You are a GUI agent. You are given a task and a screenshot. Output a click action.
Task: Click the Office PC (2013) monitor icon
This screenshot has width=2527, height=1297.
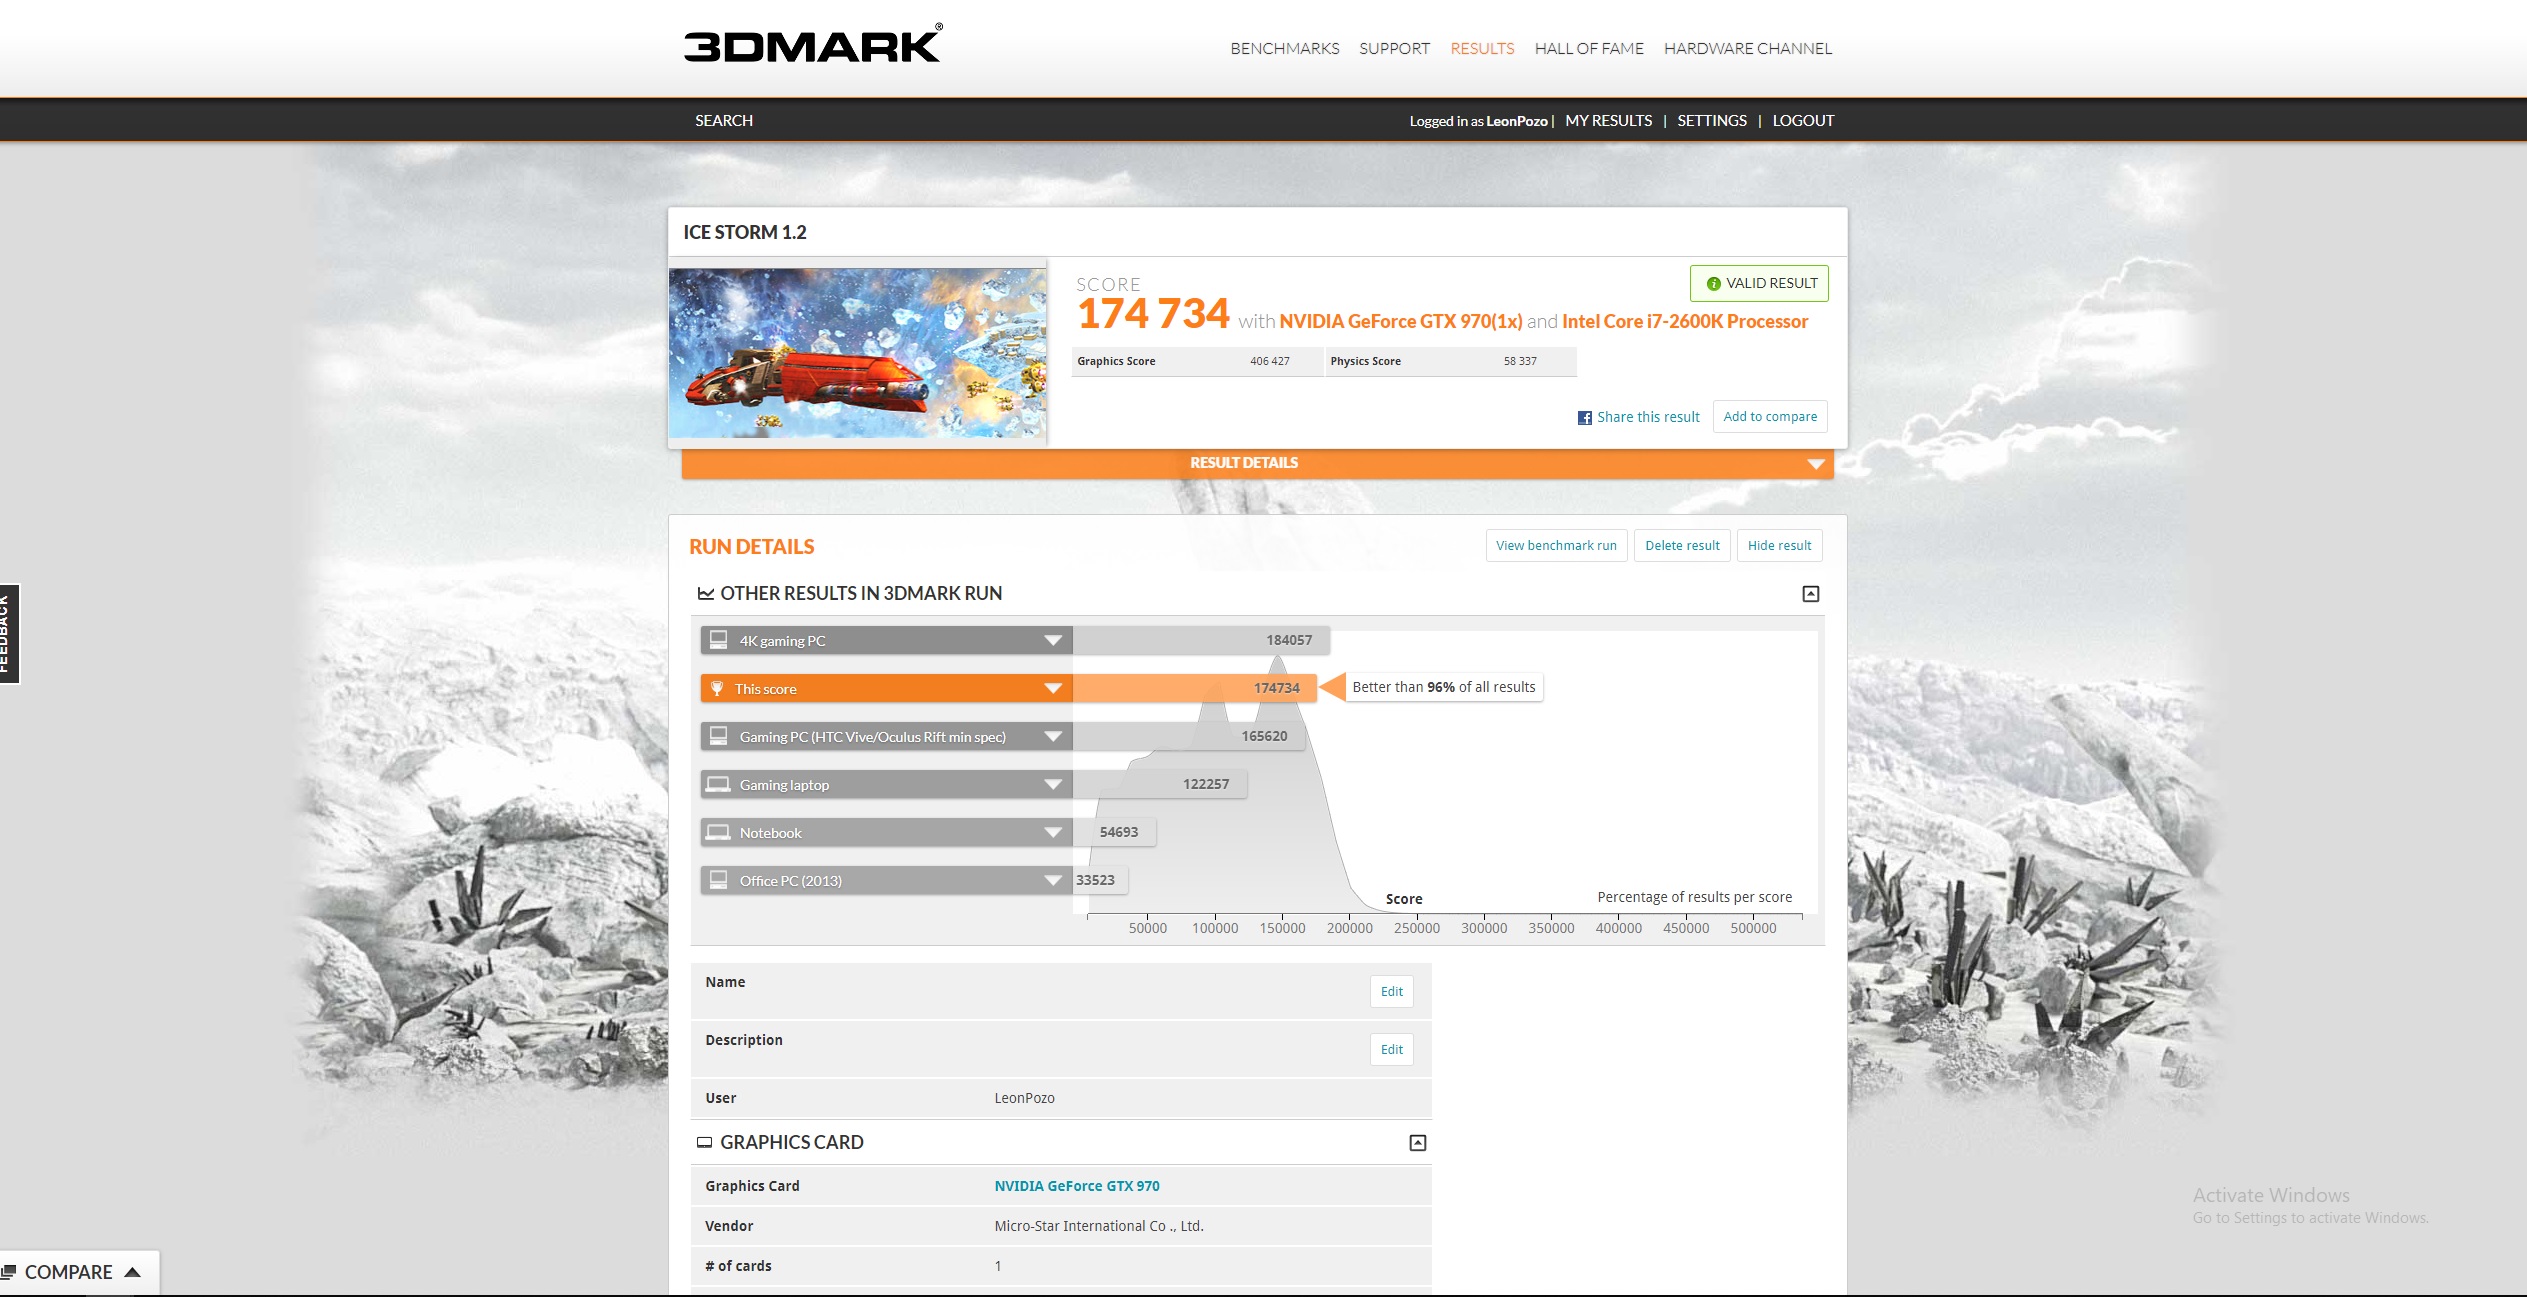pyautogui.click(x=718, y=880)
